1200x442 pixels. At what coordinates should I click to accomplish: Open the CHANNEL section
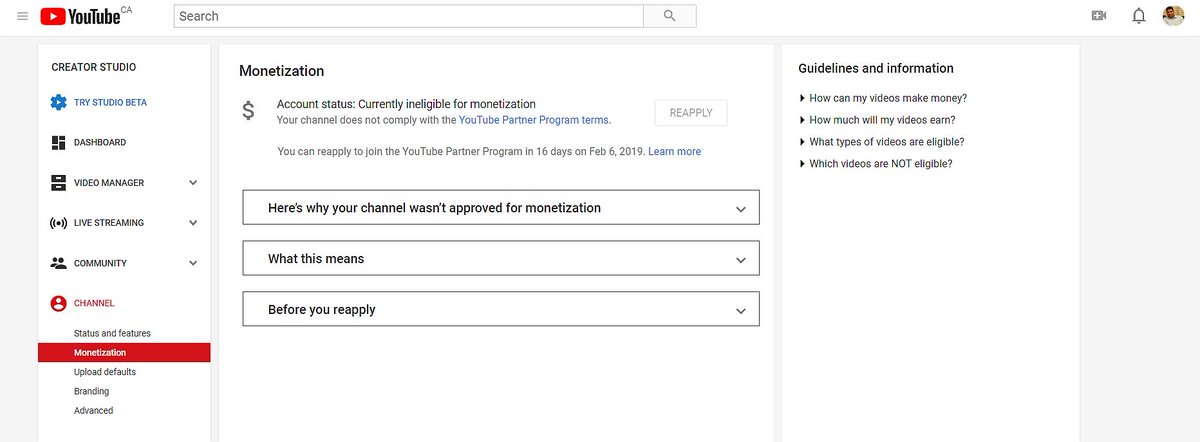(x=94, y=303)
